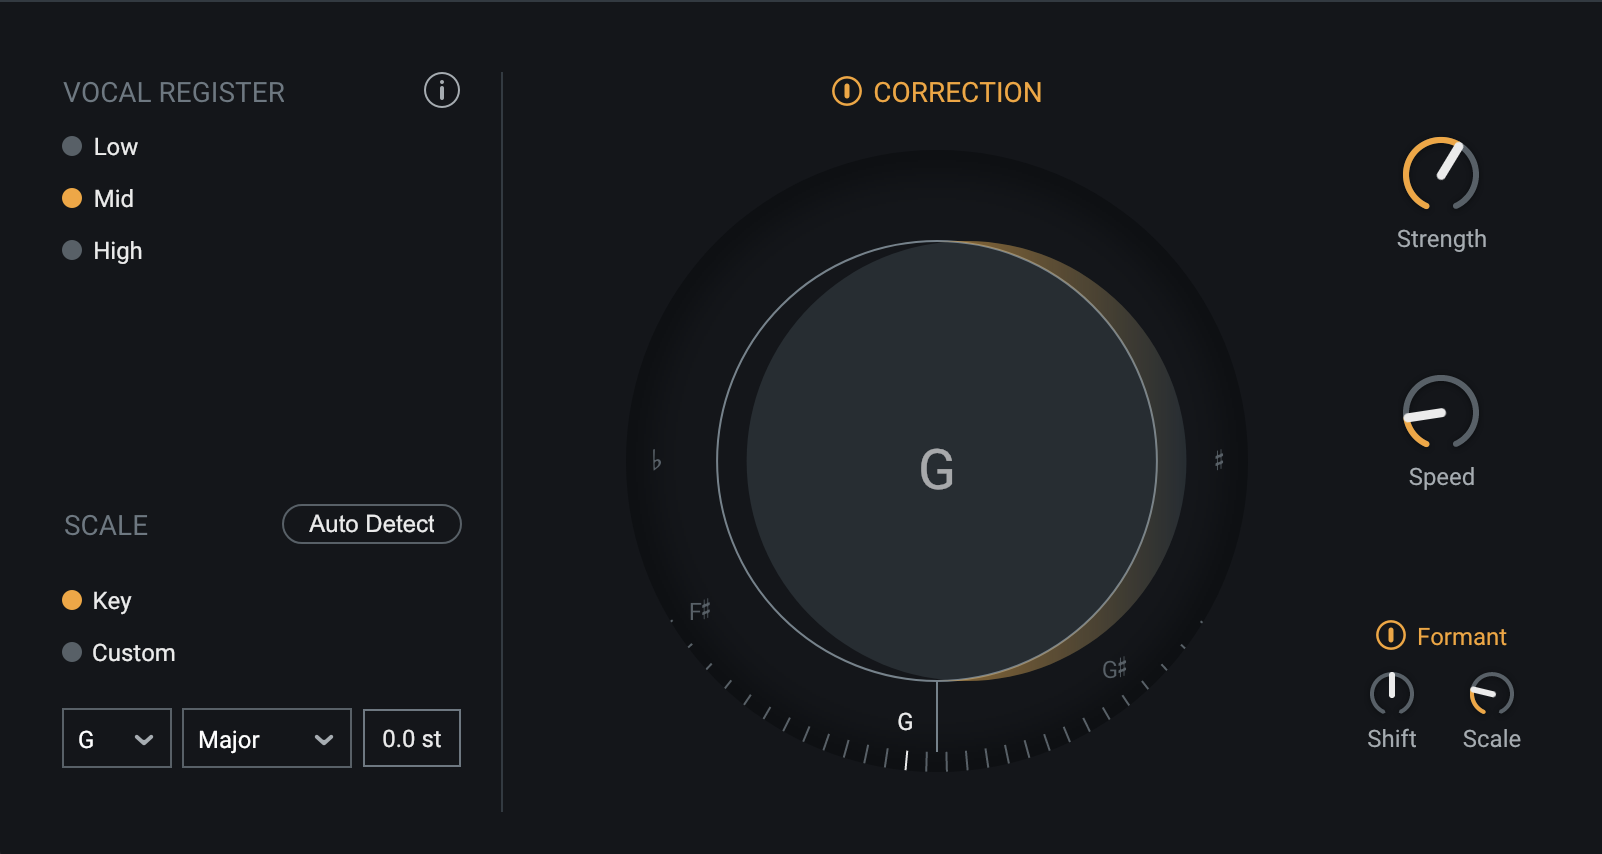Screen dimensions: 1602x854
Task: Click the SCALE section header
Action: 105,524
